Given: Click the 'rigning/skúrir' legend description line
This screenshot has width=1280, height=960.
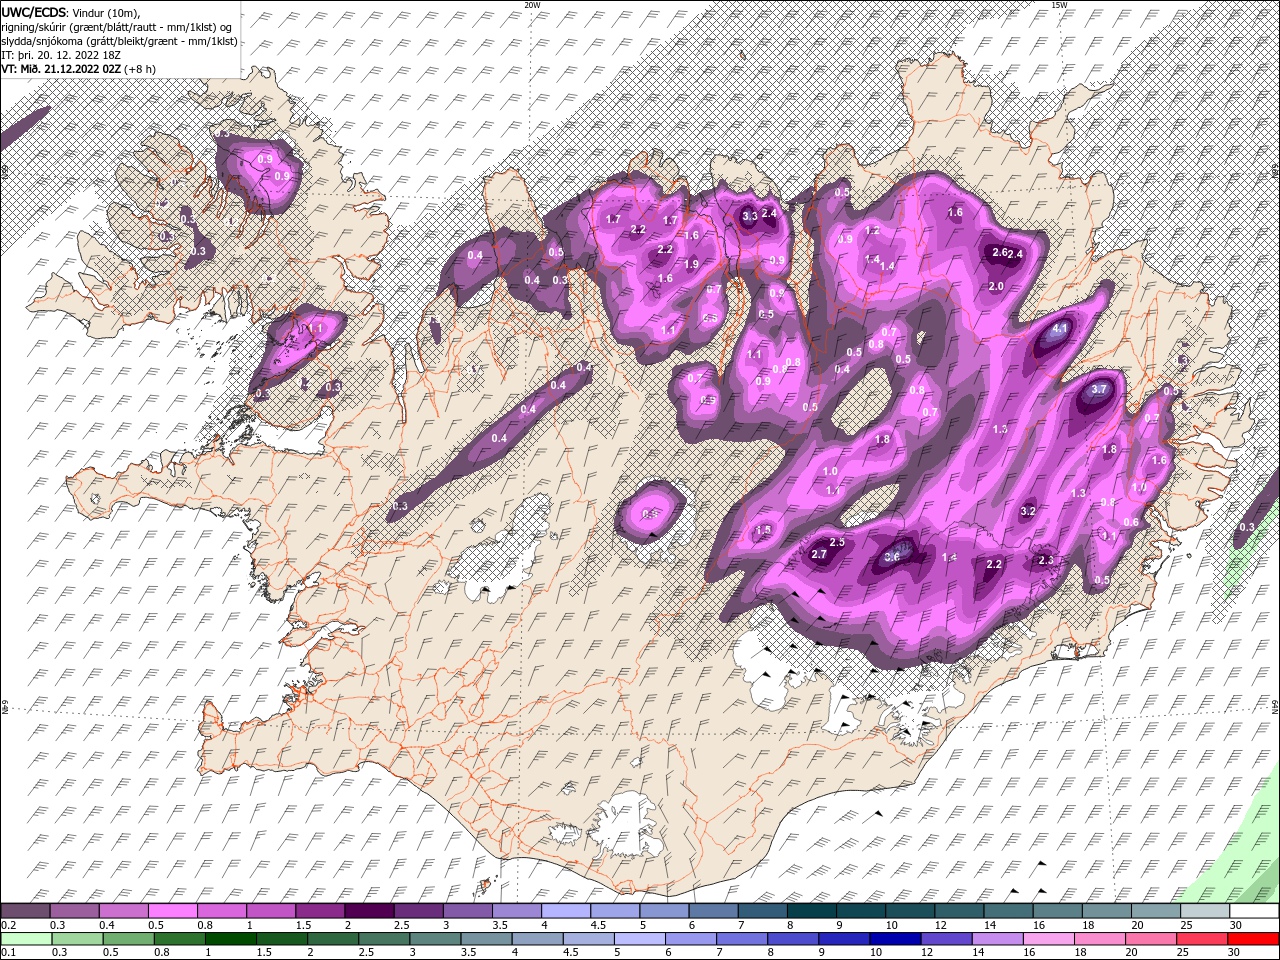Looking at the screenshot, I should tap(117, 26).
